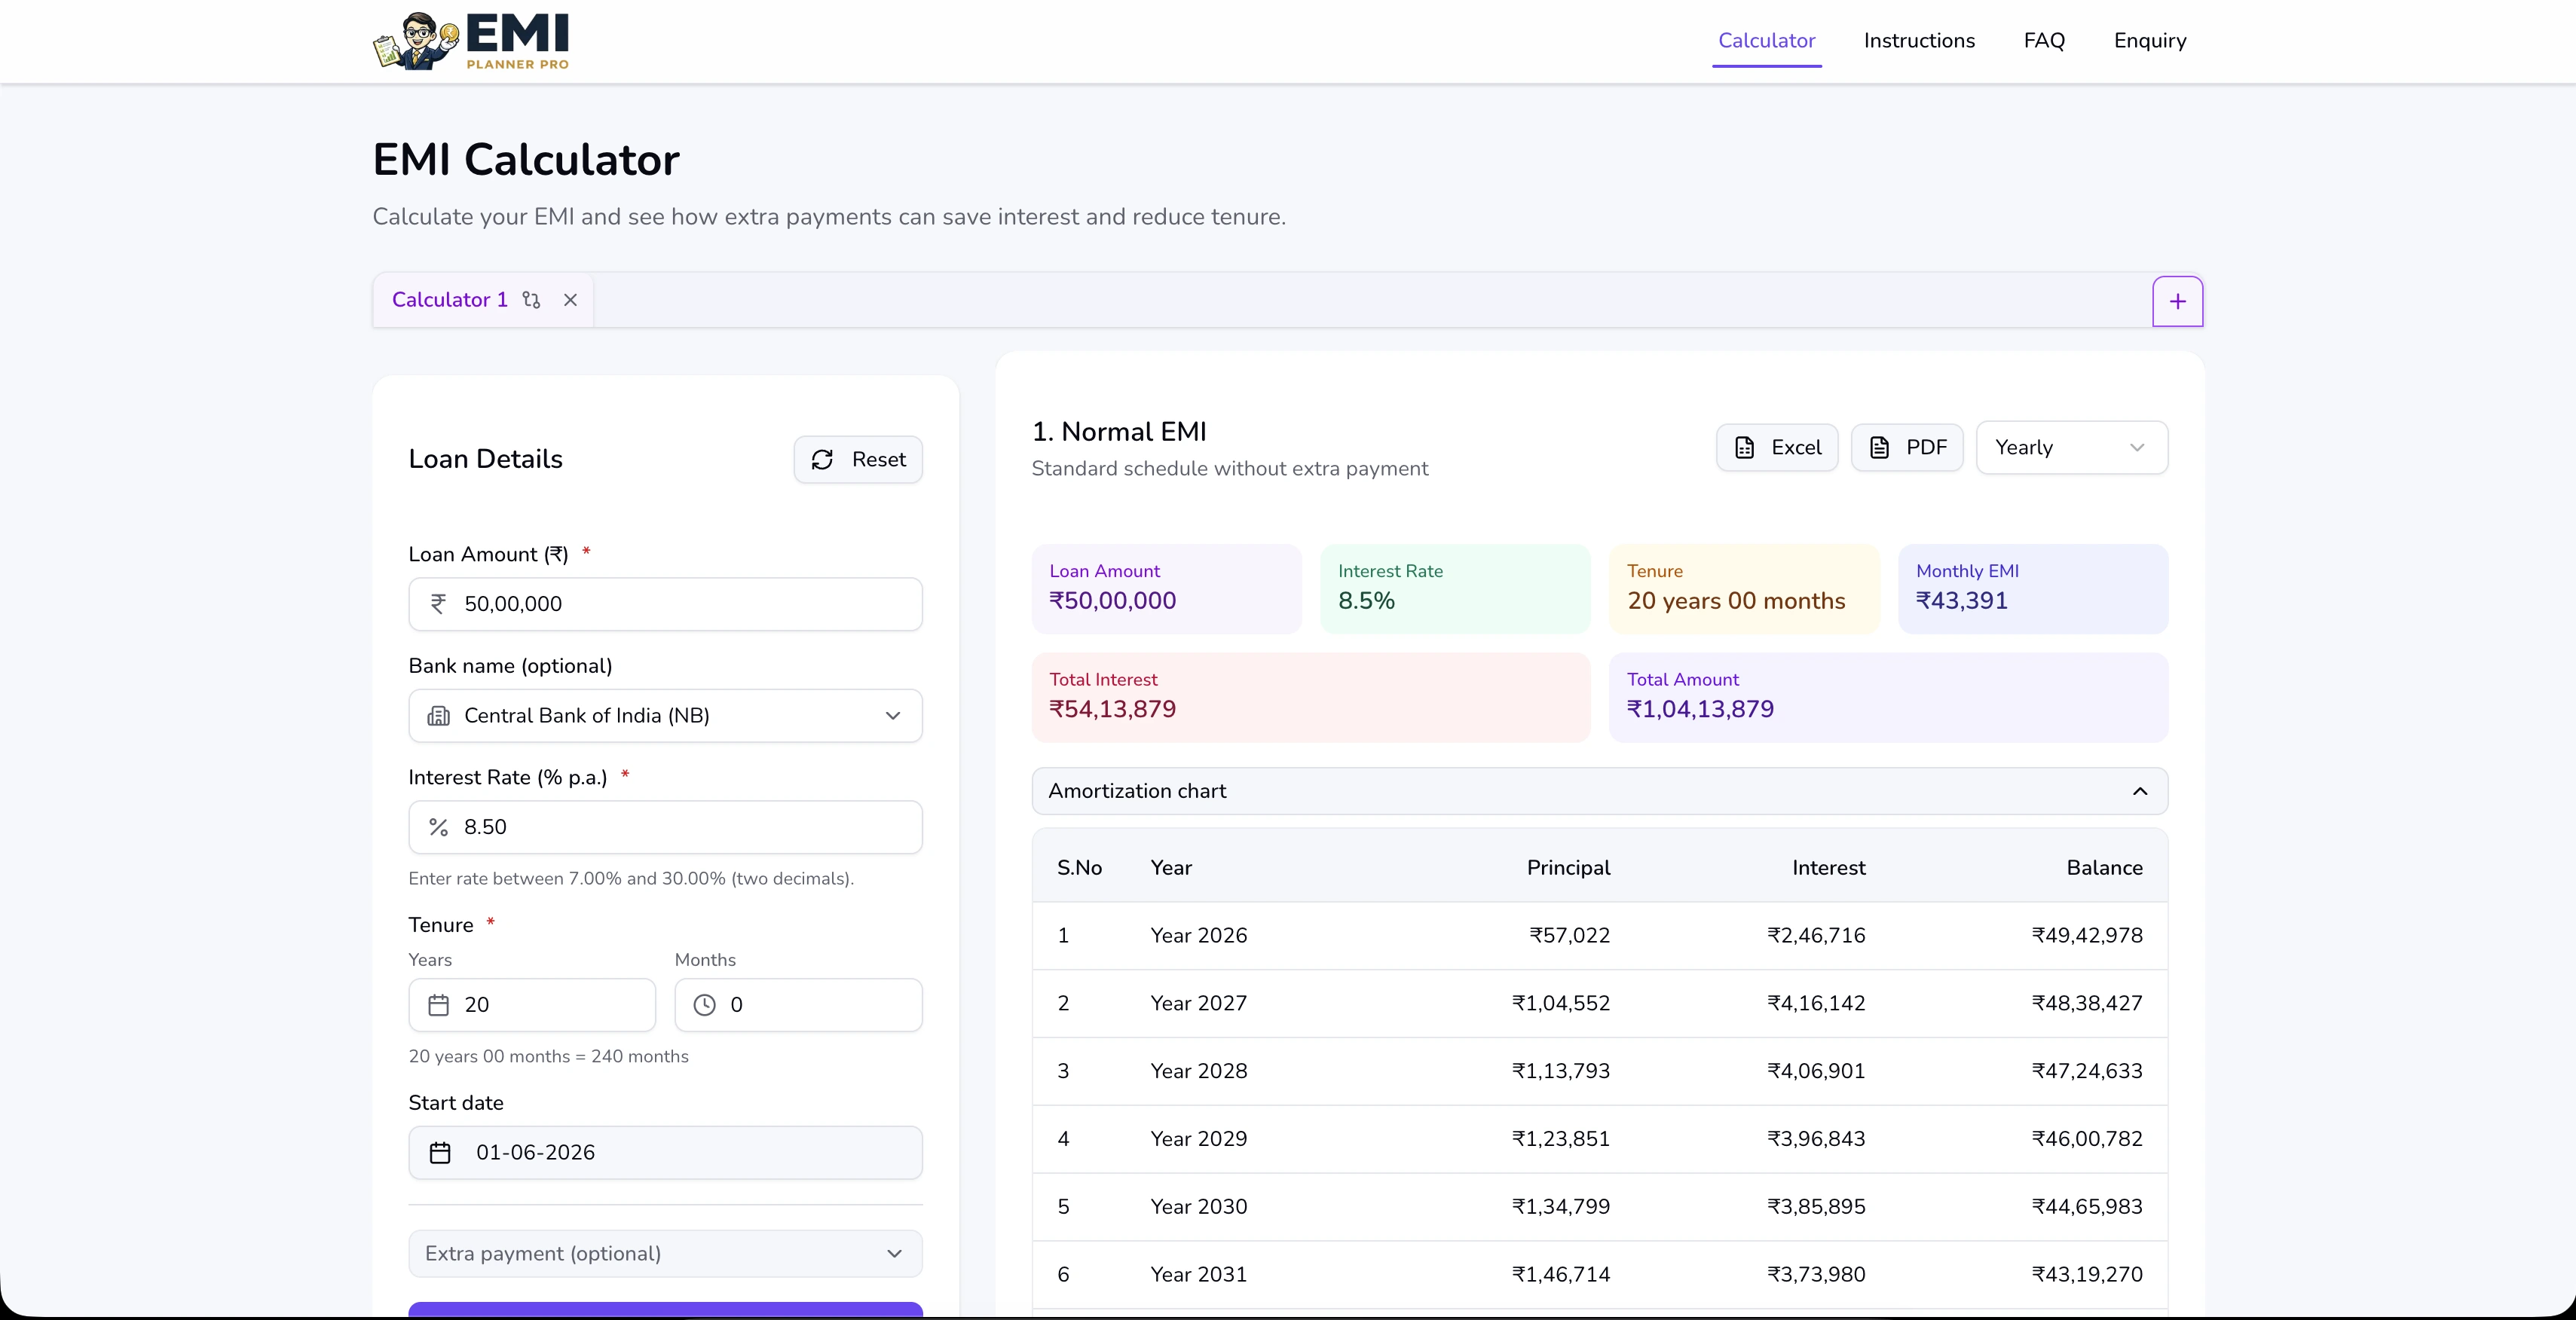Select the Year 2029 row
This screenshot has width=2576, height=1320.
pos(1599,1139)
